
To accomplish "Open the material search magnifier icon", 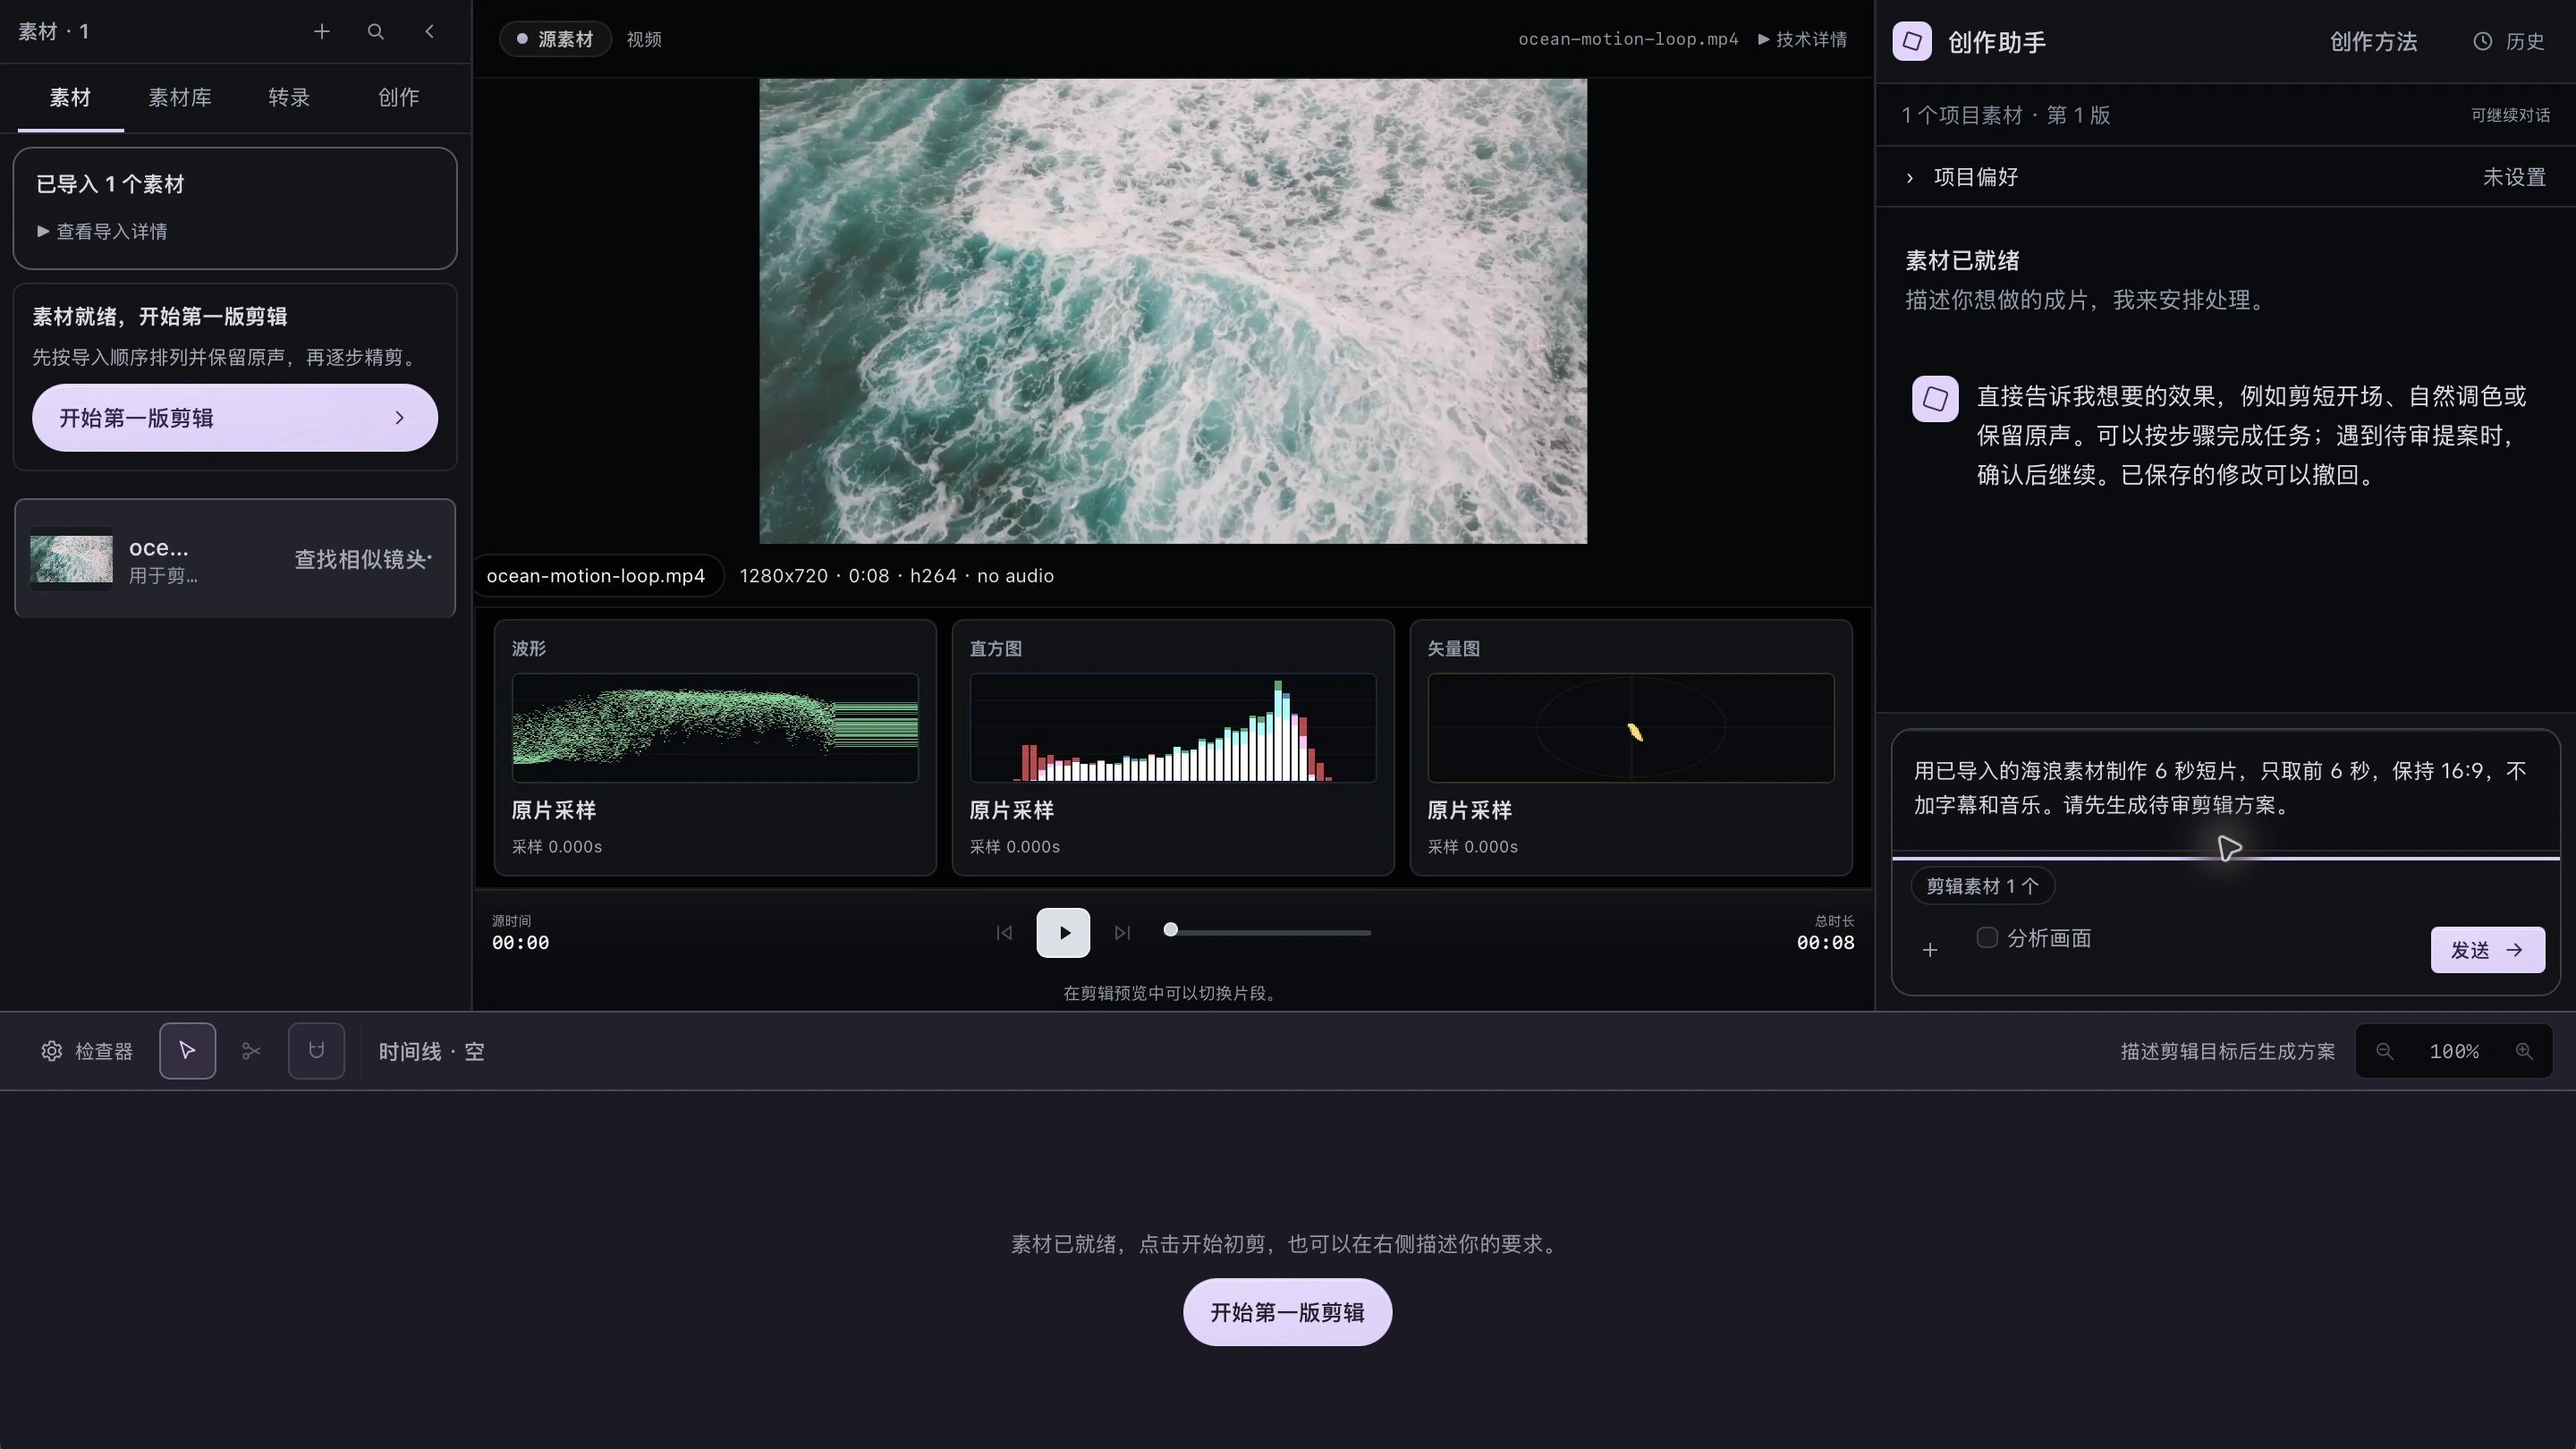I will click(x=376, y=32).
